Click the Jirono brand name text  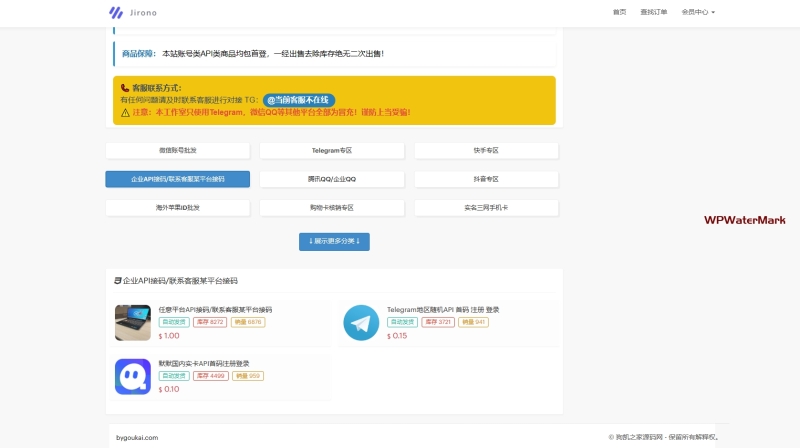click(143, 13)
